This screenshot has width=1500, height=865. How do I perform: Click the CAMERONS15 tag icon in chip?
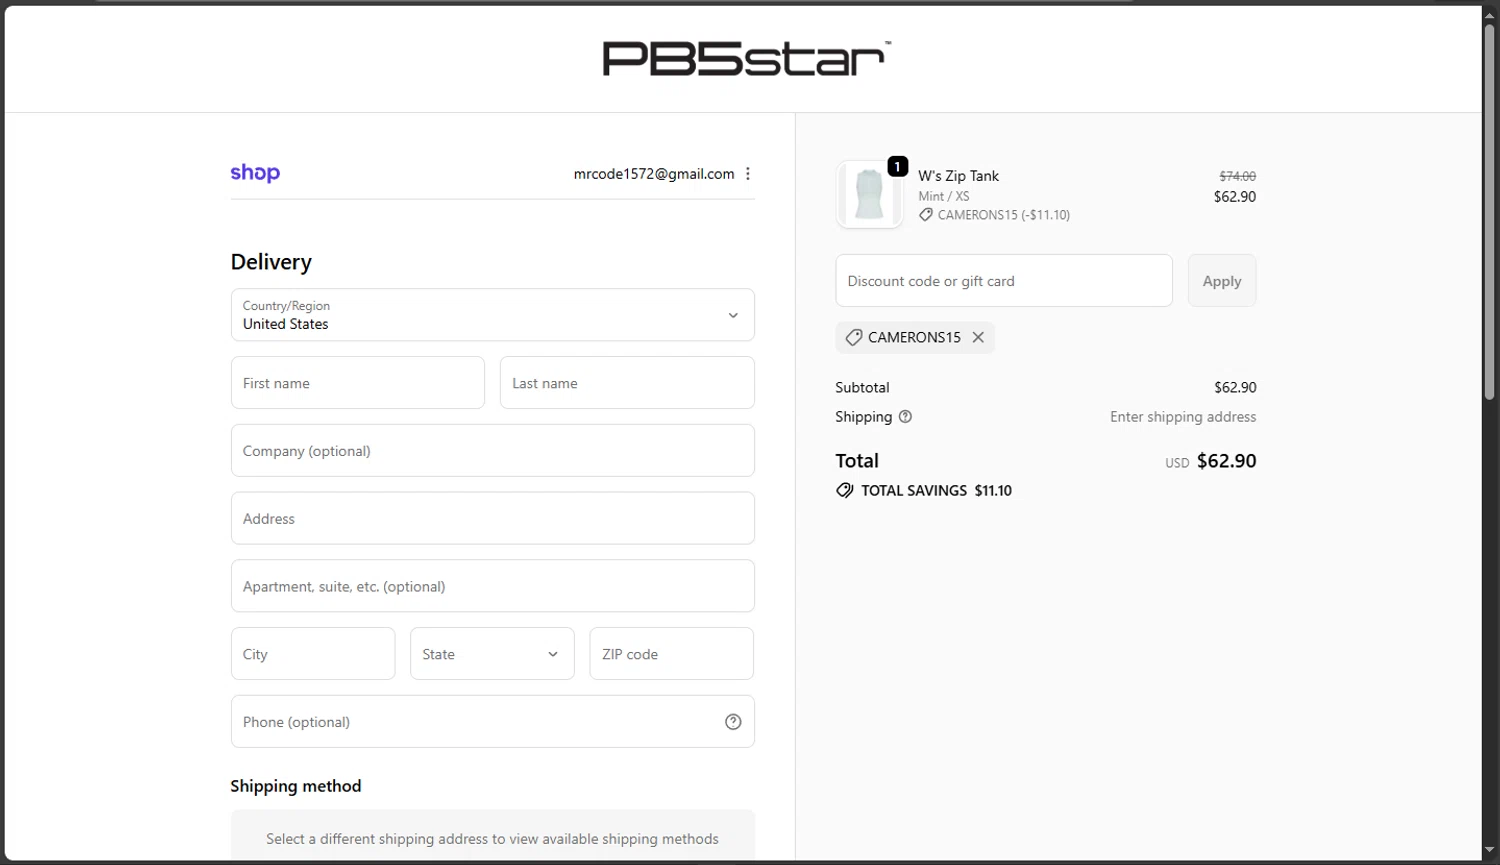coord(854,338)
